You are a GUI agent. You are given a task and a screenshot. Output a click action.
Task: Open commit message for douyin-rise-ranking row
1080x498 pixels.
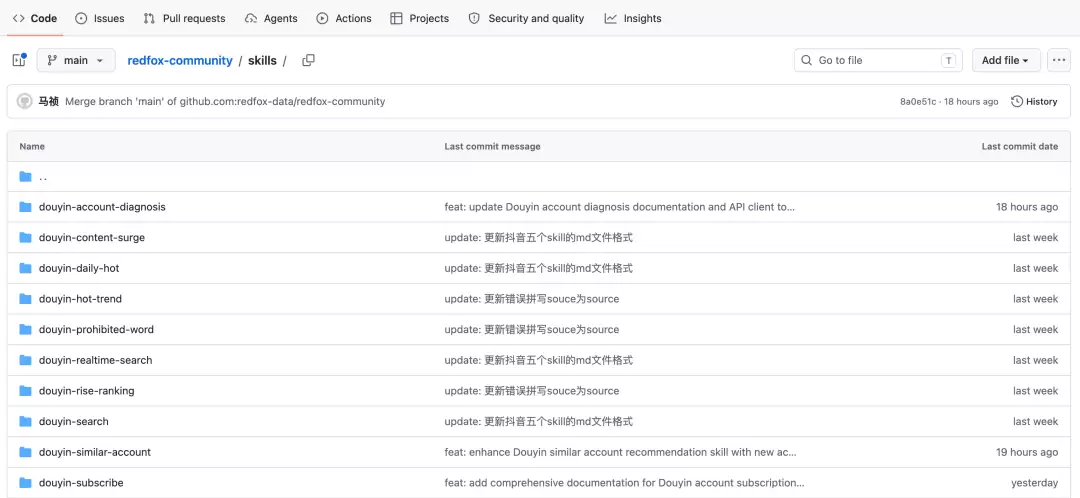point(532,391)
